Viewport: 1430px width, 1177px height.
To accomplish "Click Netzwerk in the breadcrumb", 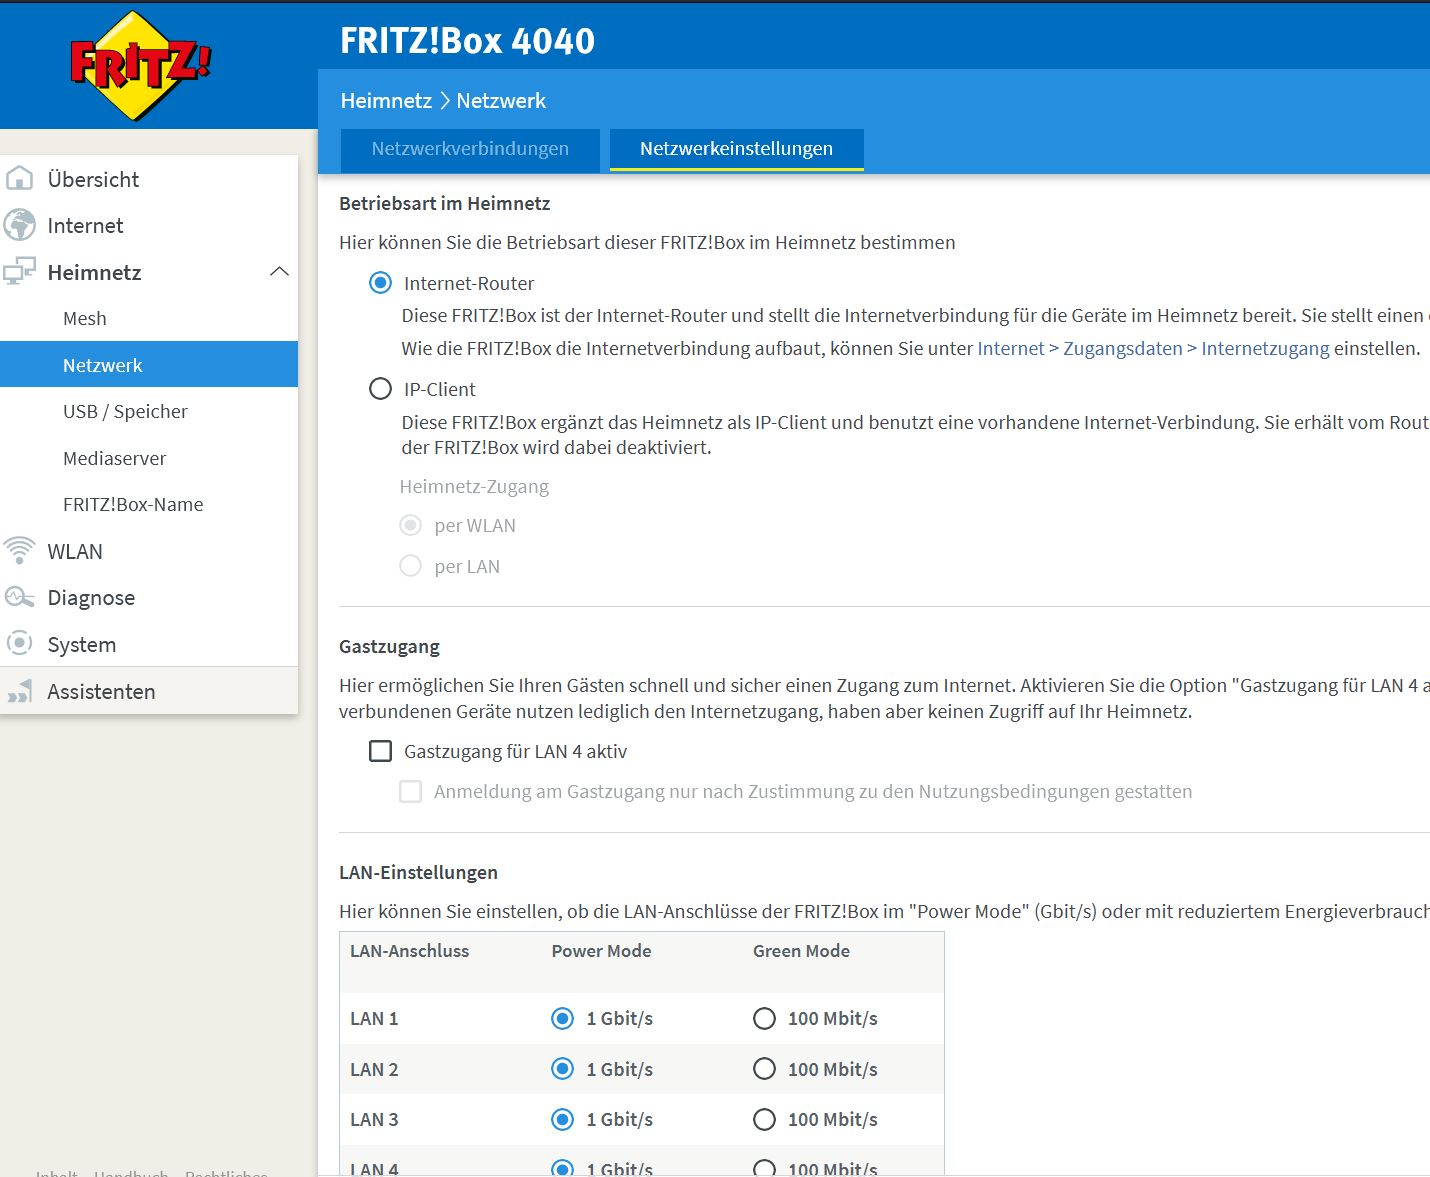I will (501, 100).
